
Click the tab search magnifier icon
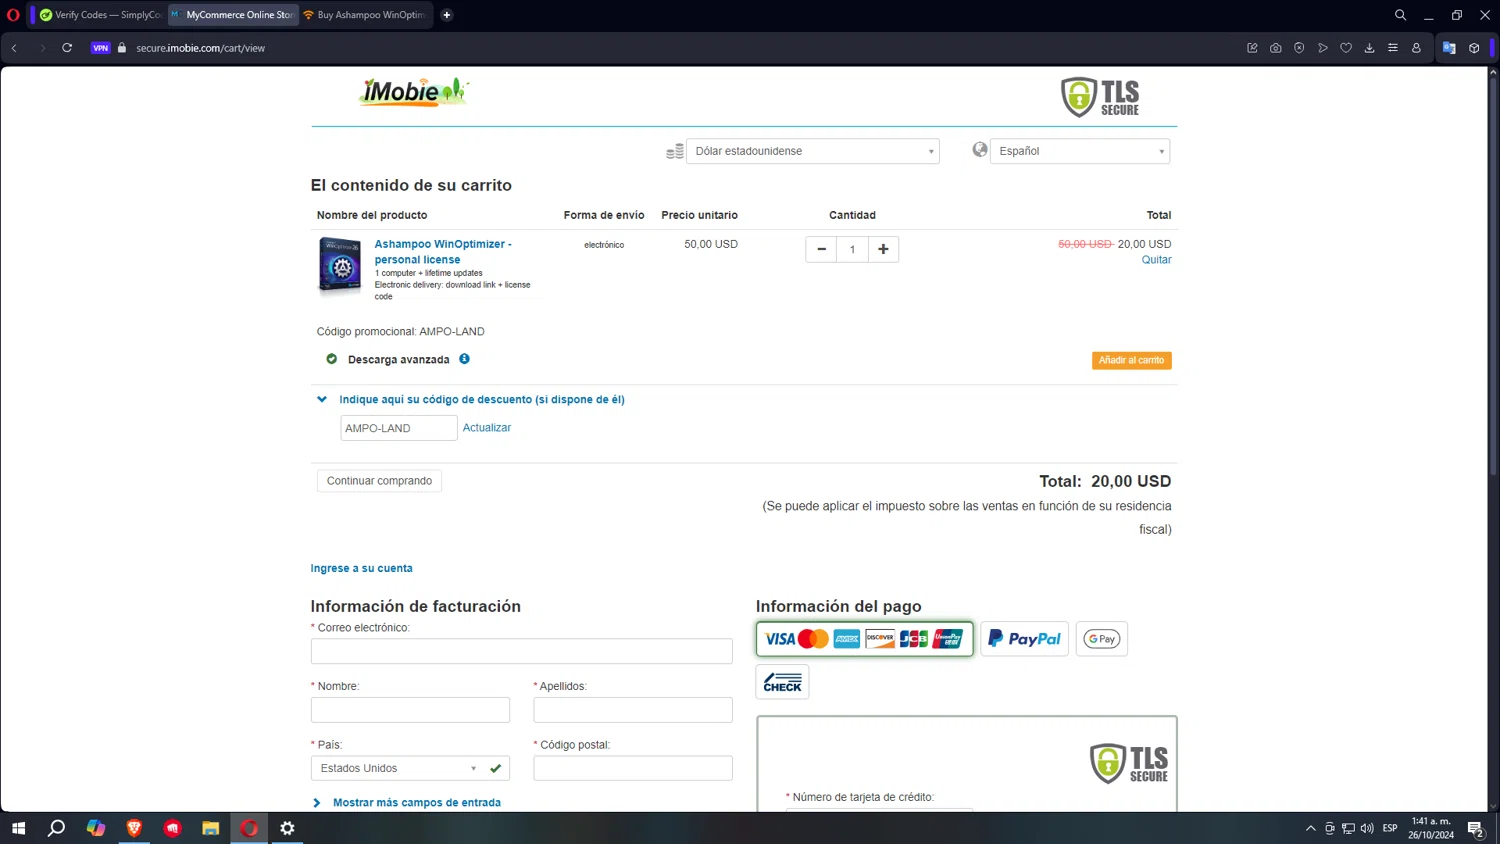1400,15
